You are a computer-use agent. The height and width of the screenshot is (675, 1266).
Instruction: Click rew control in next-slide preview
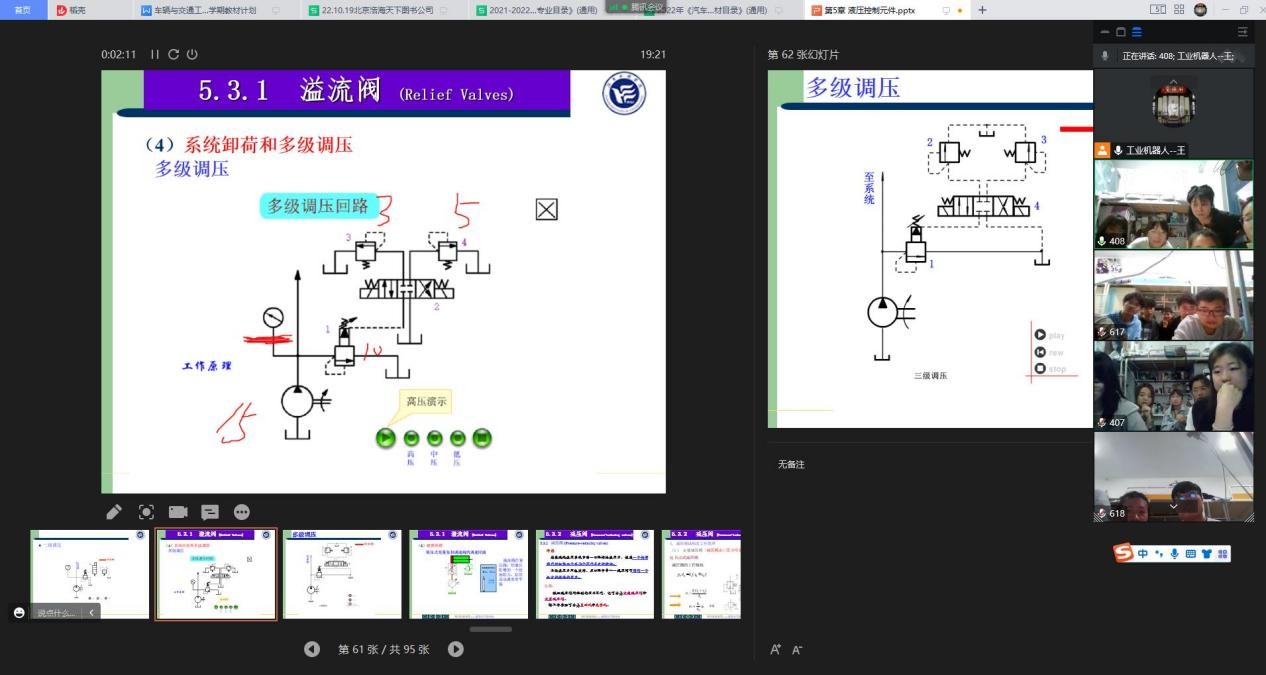point(1041,352)
